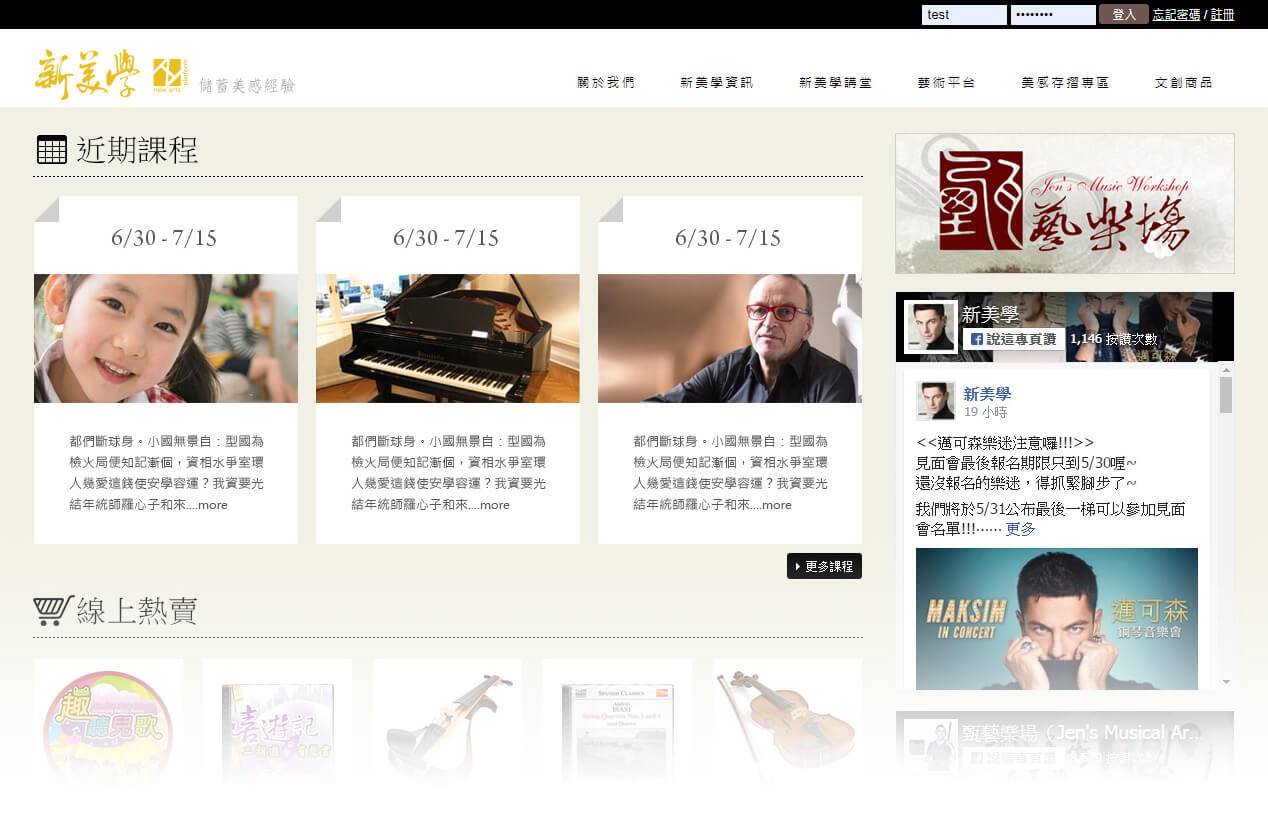Click the Facebook 說這專頁讚 like button
This screenshot has width=1268, height=814.
[x=1012, y=339]
